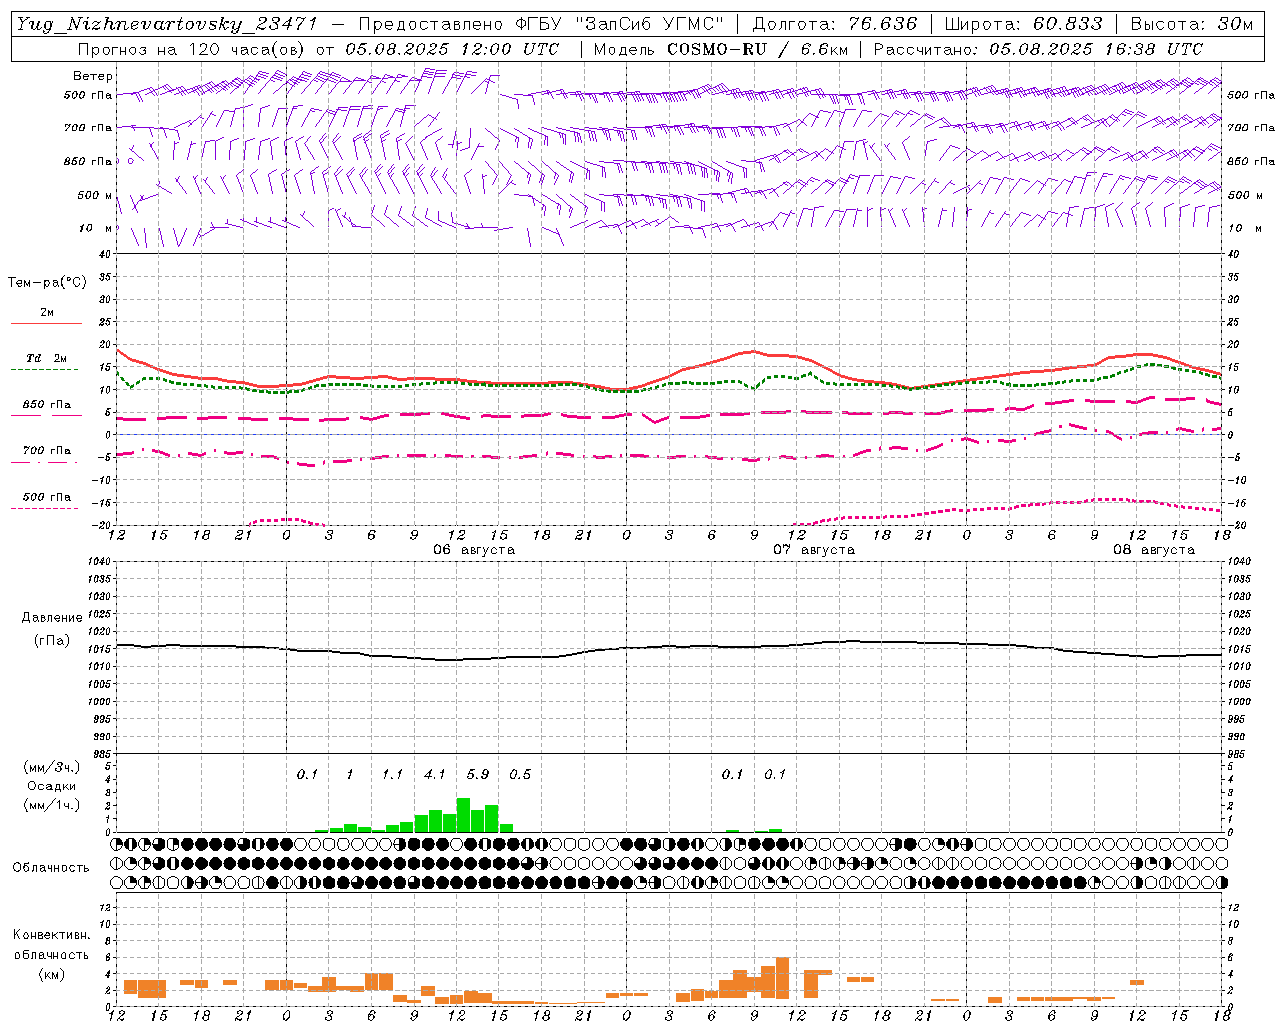Click the tallest orange convective cloud bar

click(782, 978)
